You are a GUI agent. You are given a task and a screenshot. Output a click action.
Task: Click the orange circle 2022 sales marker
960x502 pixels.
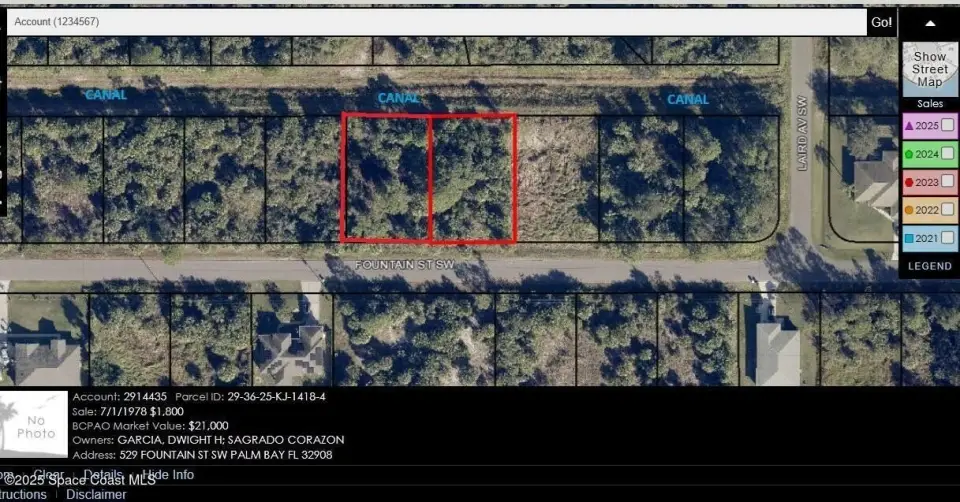[909, 211]
